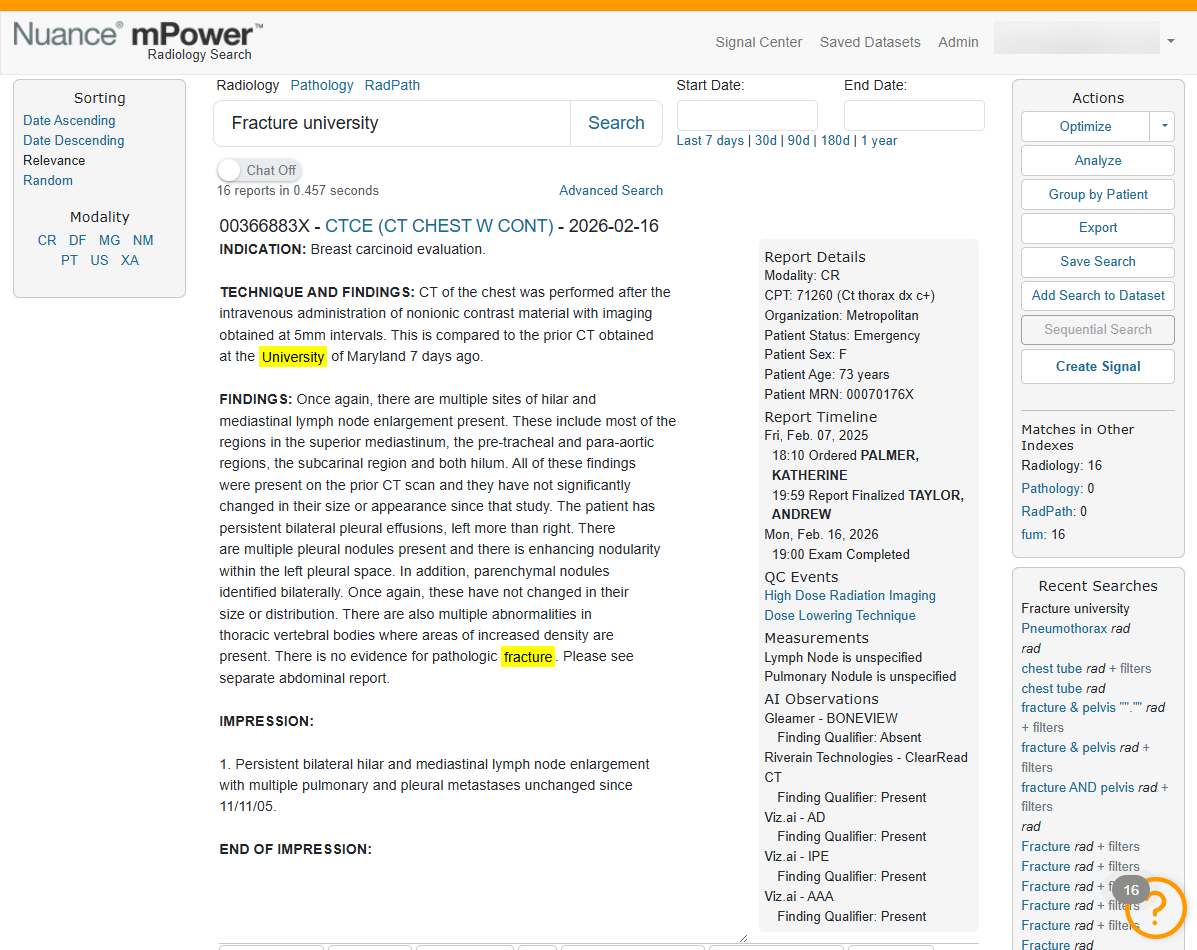Click RadPath index matches link
1197x950 pixels.
(1047, 511)
